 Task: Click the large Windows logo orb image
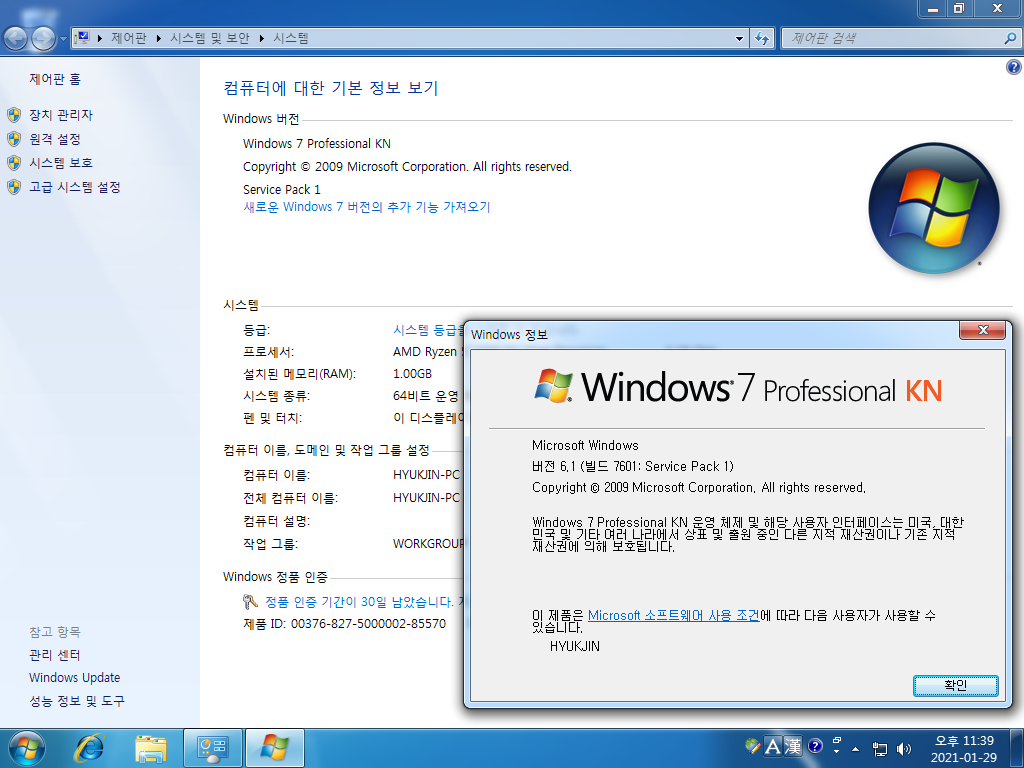934,208
